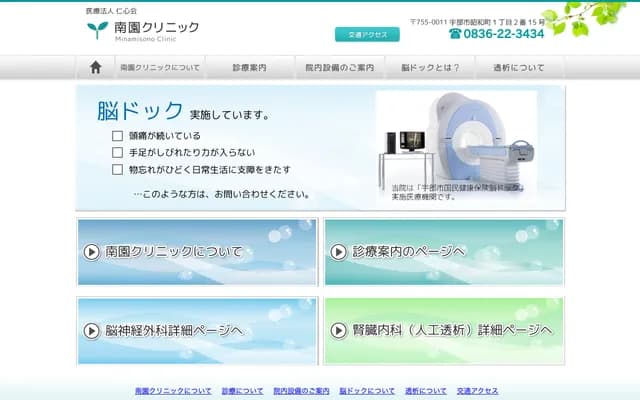The image size is (640, 400).
Task: Go to the home page icon
Action: point(96,67)
